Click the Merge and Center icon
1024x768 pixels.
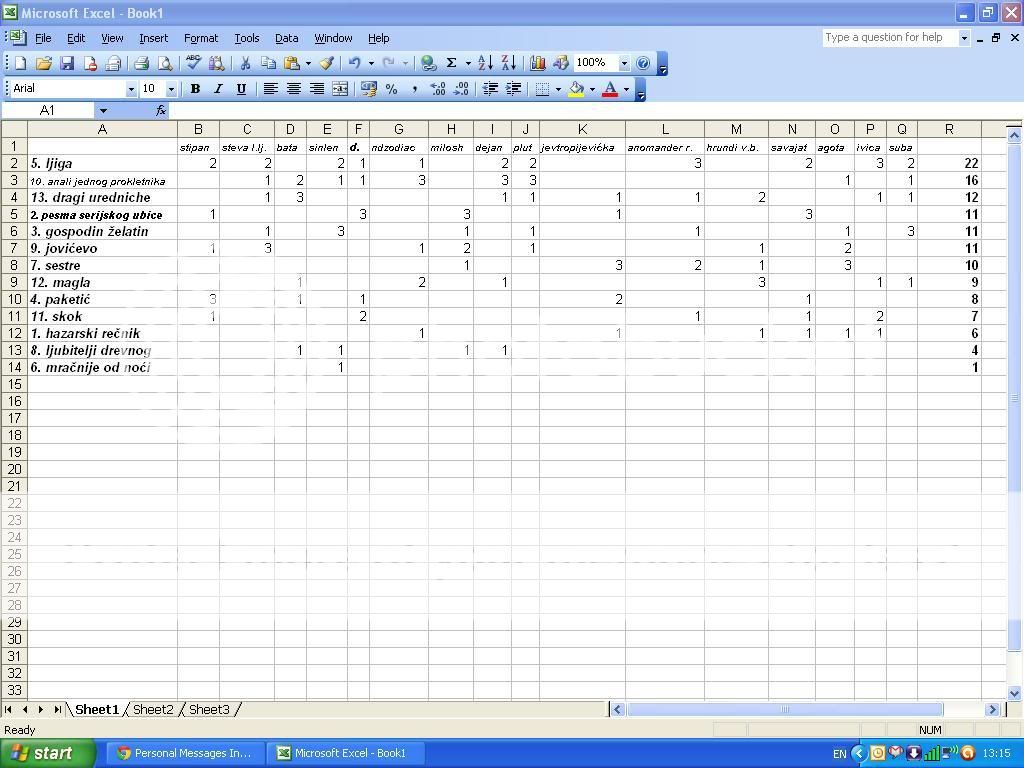(x=340, y=89)
